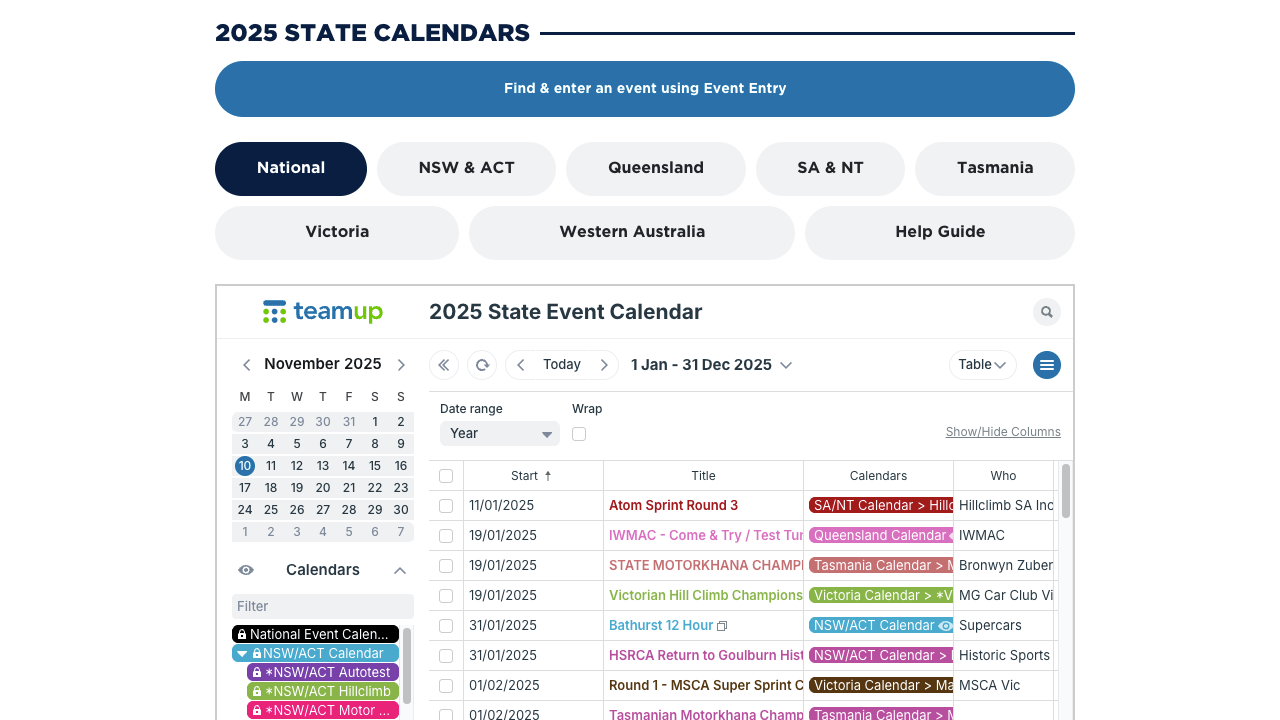Enable the Wrap checkbox

pyautogui.click(x=579, y=434)
